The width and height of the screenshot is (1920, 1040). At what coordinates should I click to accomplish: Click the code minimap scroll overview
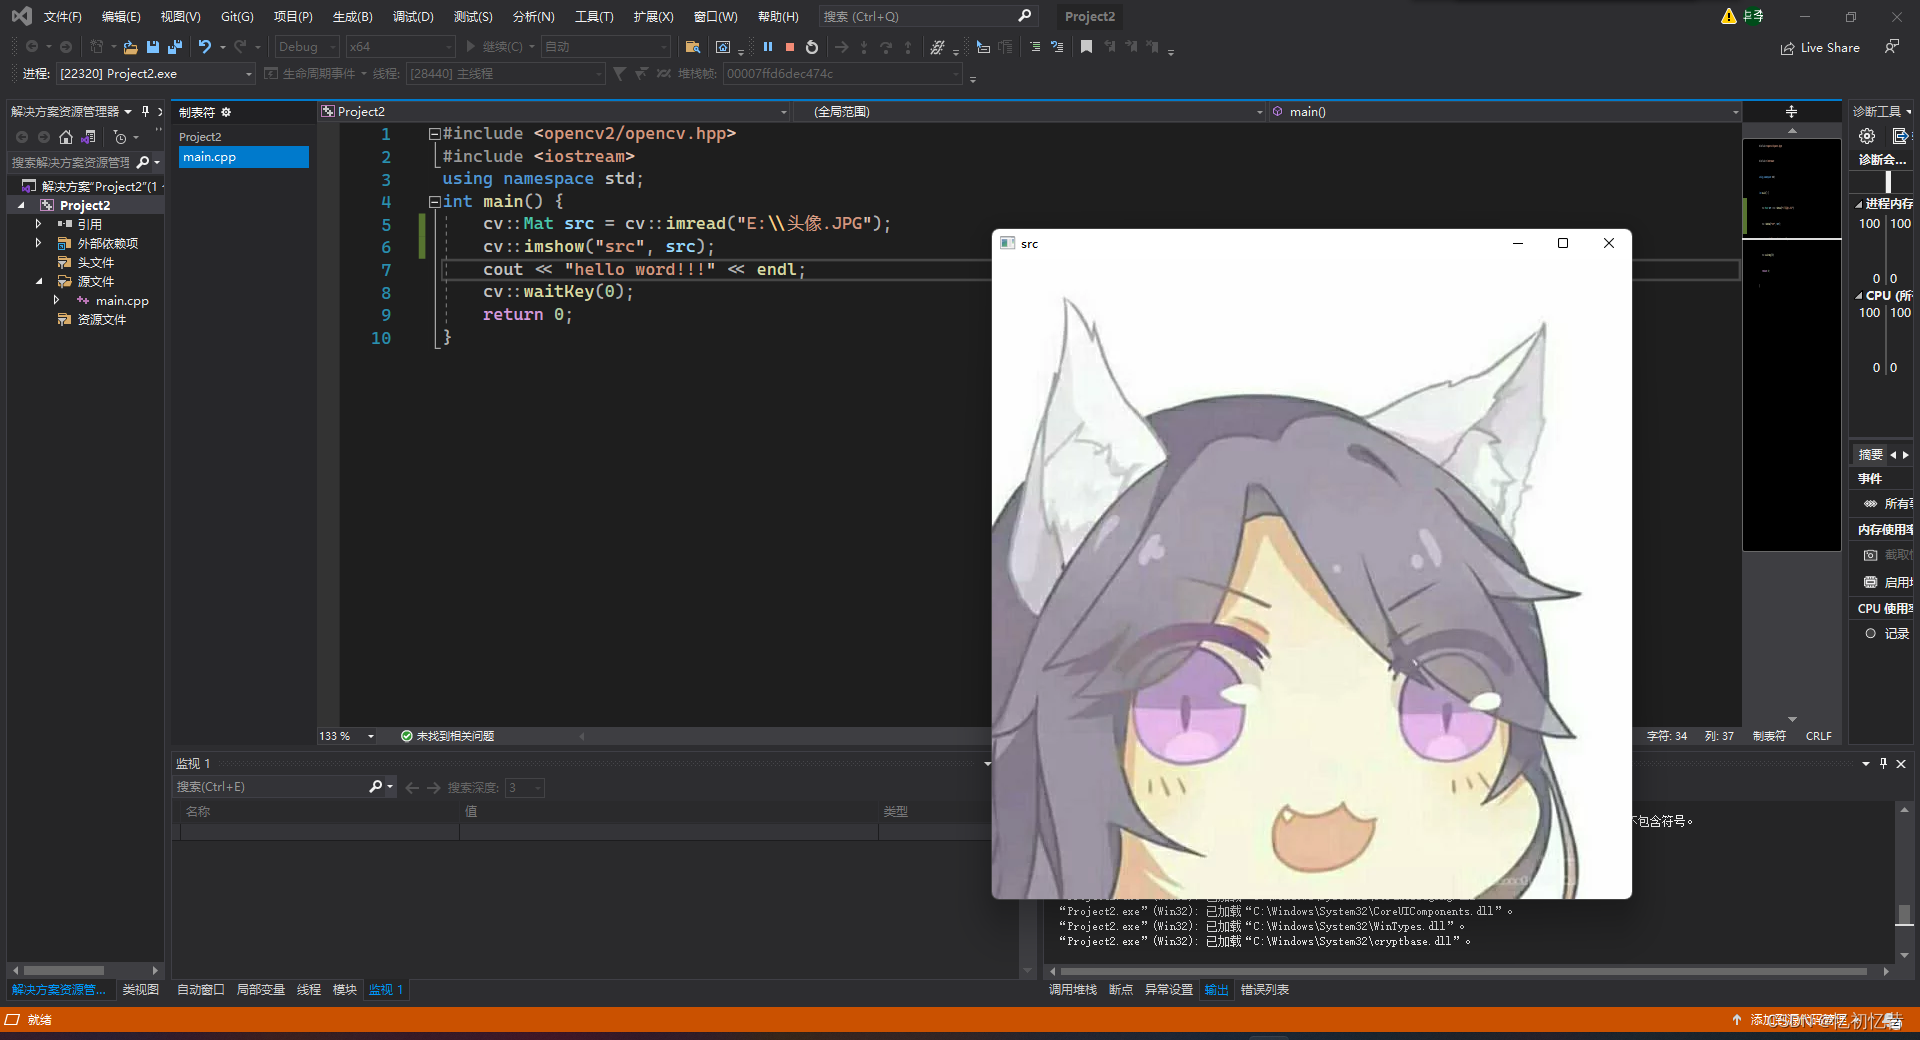(1791, 345)
